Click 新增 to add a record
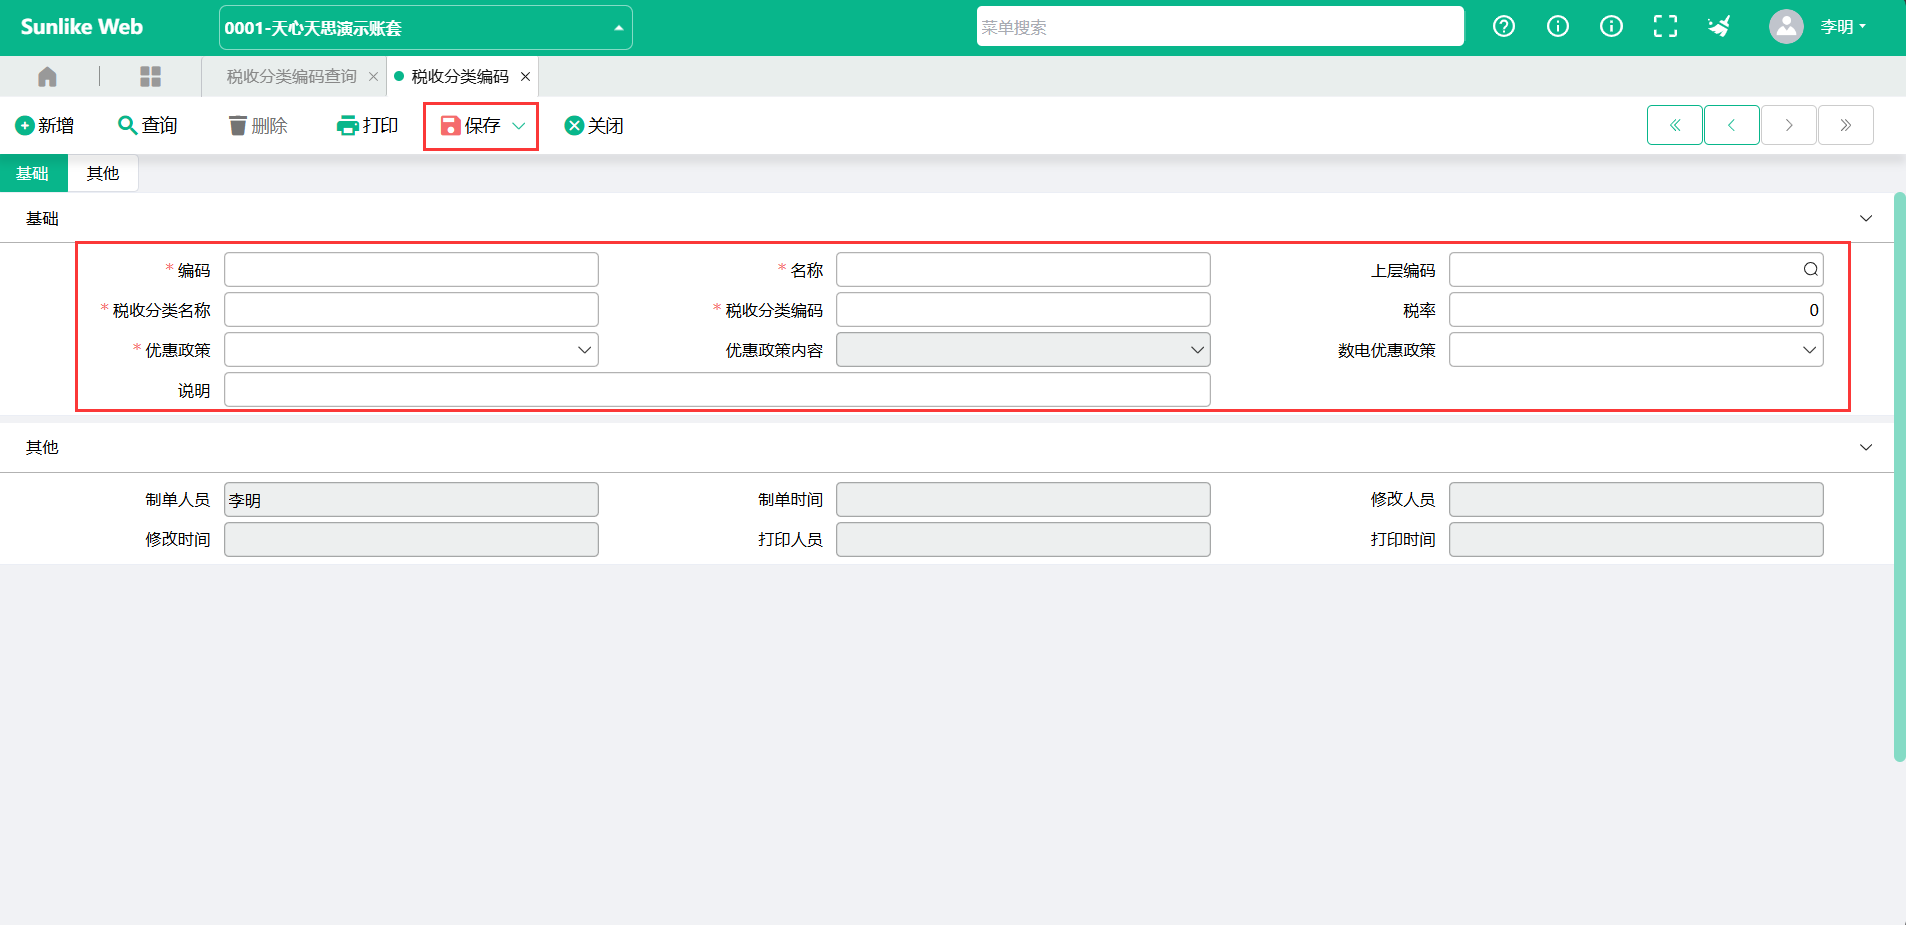1906x925 pixels. point(45,125)
